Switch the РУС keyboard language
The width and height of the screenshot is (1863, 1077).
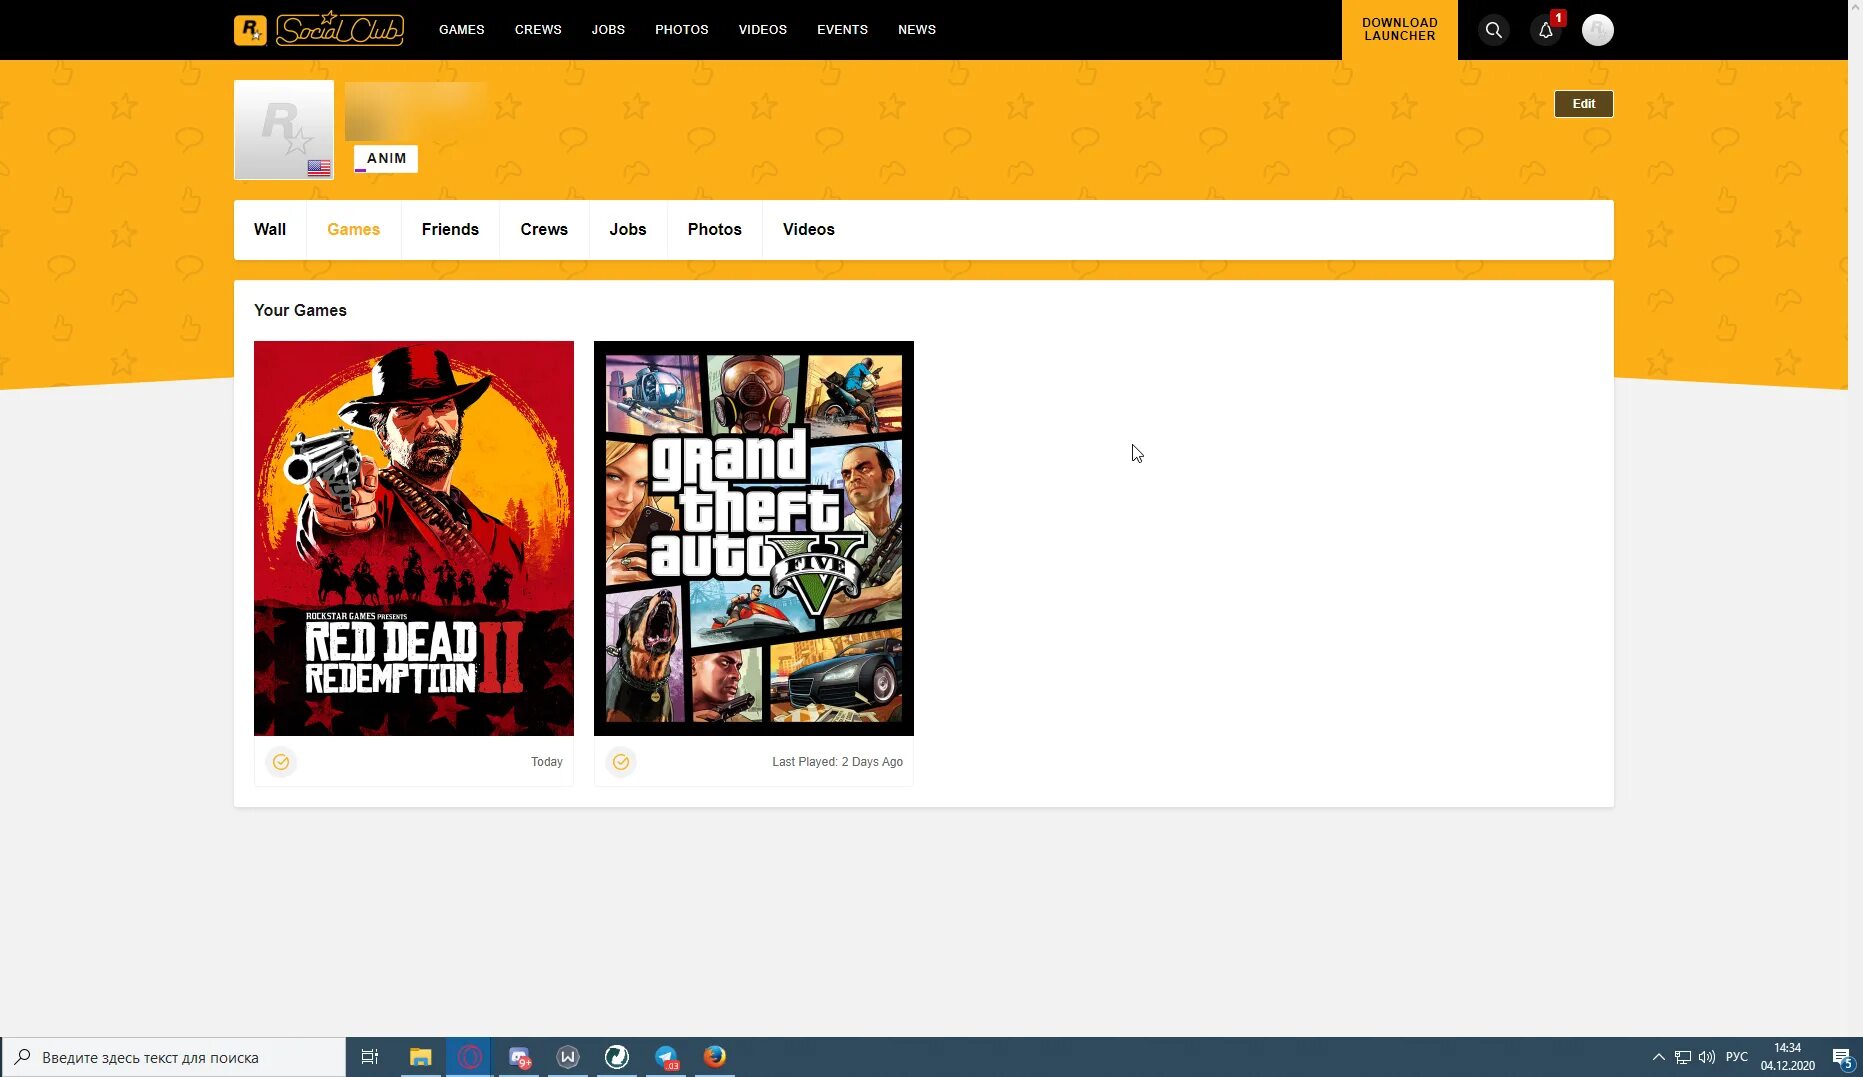1737,1057
